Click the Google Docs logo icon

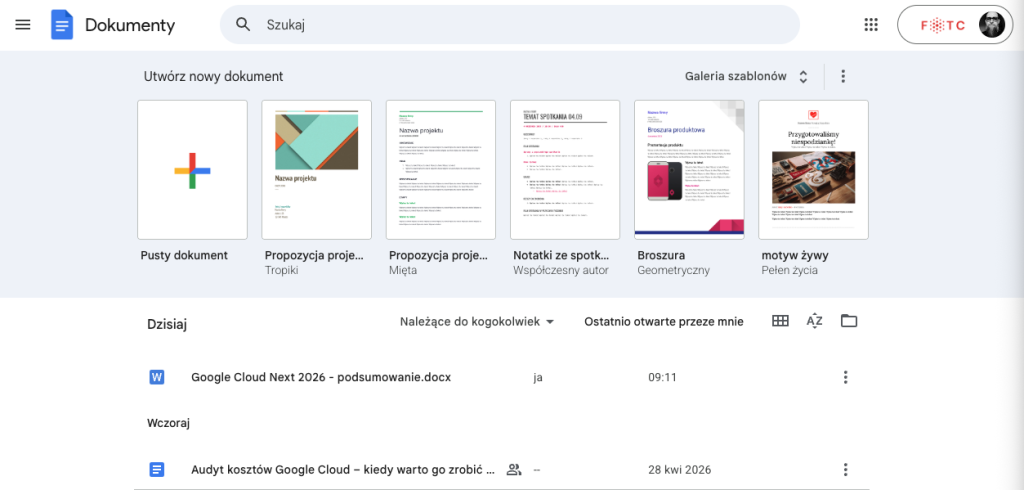pos(62,25)
